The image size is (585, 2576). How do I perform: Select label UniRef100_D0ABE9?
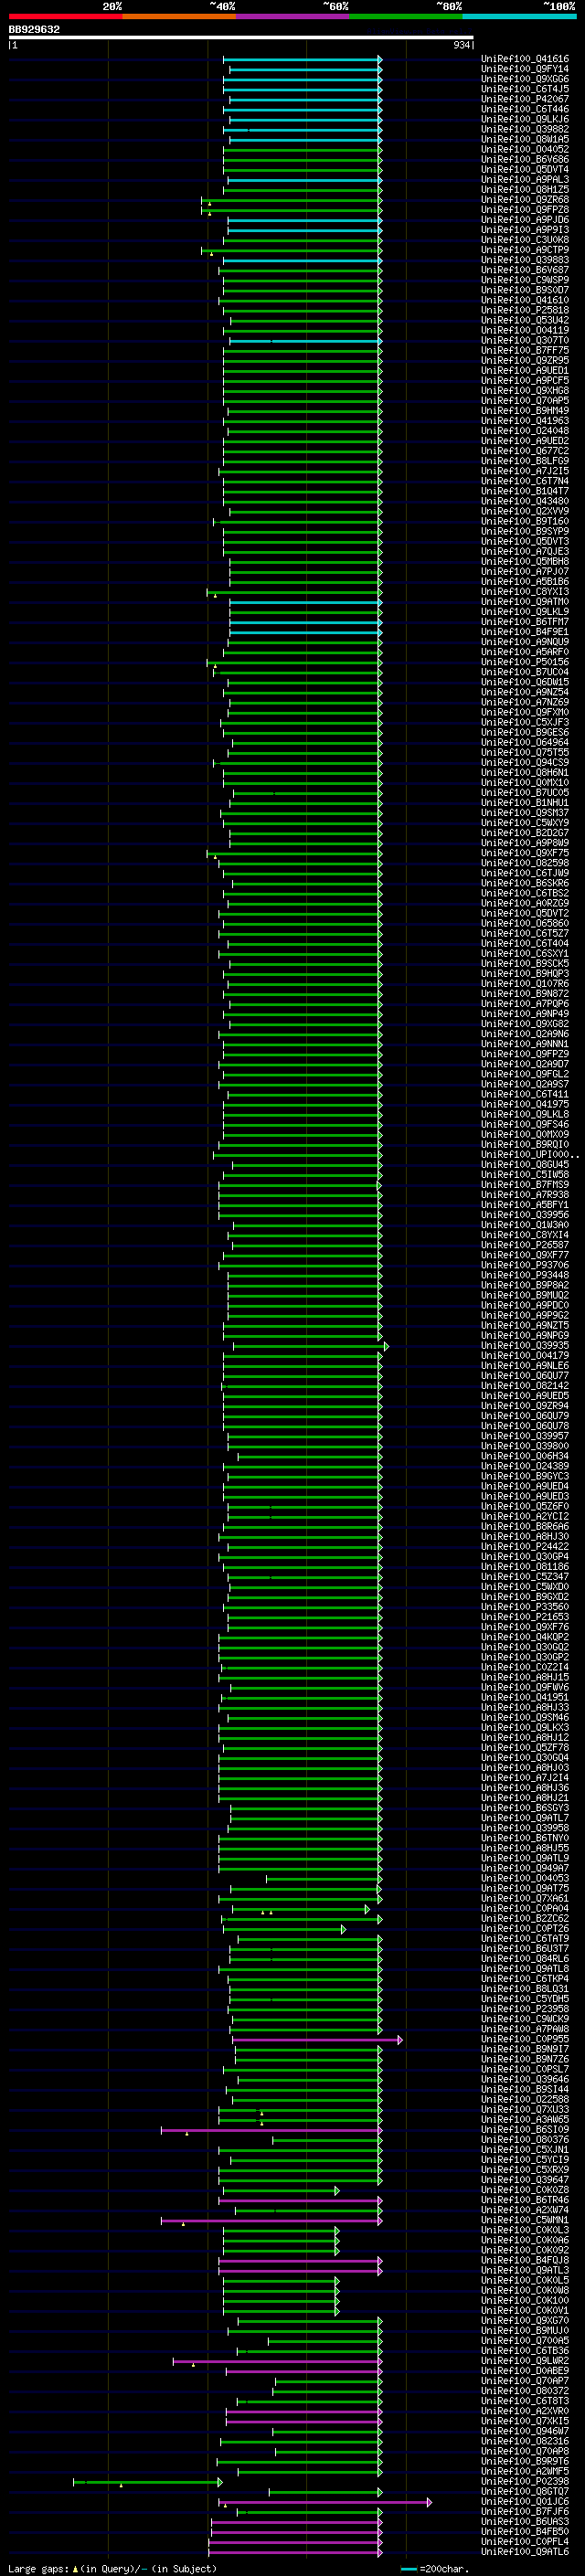[524, 2372]
